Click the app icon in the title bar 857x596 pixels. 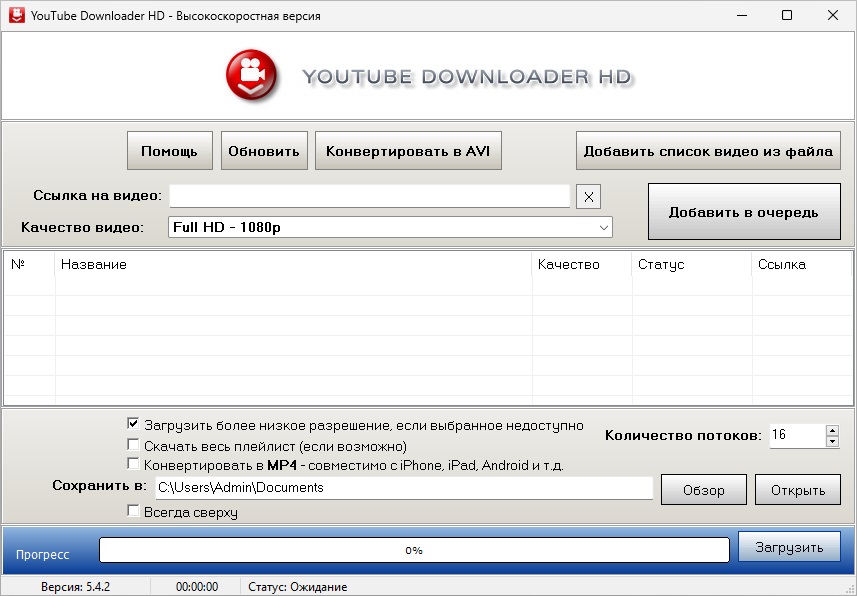coord(17,15)
